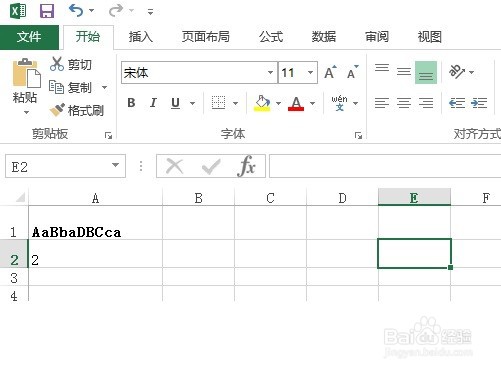
Task: Open the 复制 copy options arrow
Action: [105, 88]
